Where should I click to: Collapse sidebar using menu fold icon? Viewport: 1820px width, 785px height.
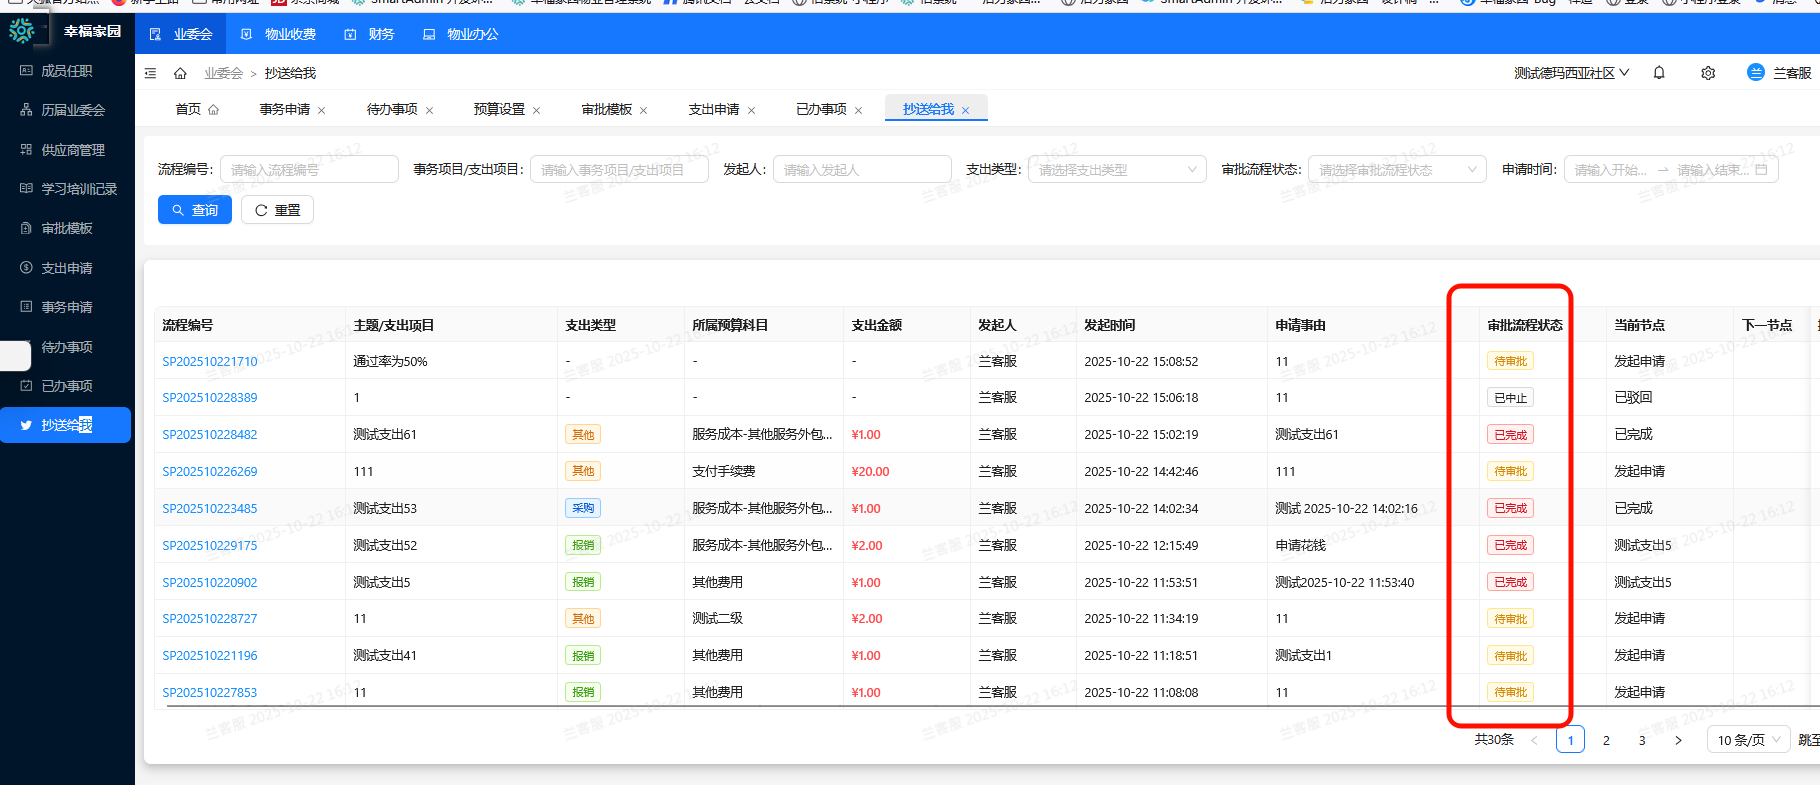pos(151,73)
